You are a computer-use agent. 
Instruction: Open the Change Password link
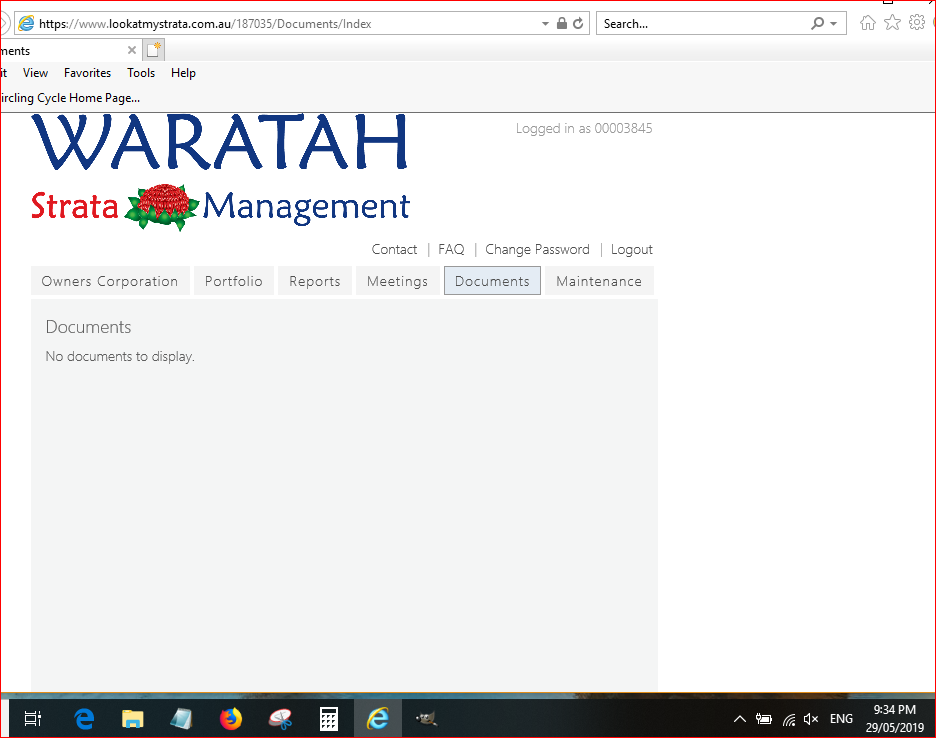point(537,250)
